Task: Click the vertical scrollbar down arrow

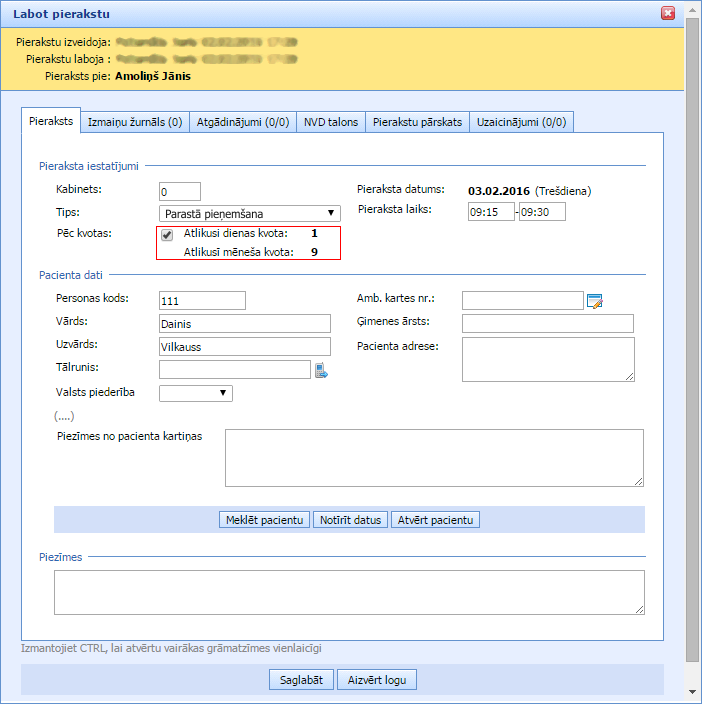Action: tap(692, 693)
